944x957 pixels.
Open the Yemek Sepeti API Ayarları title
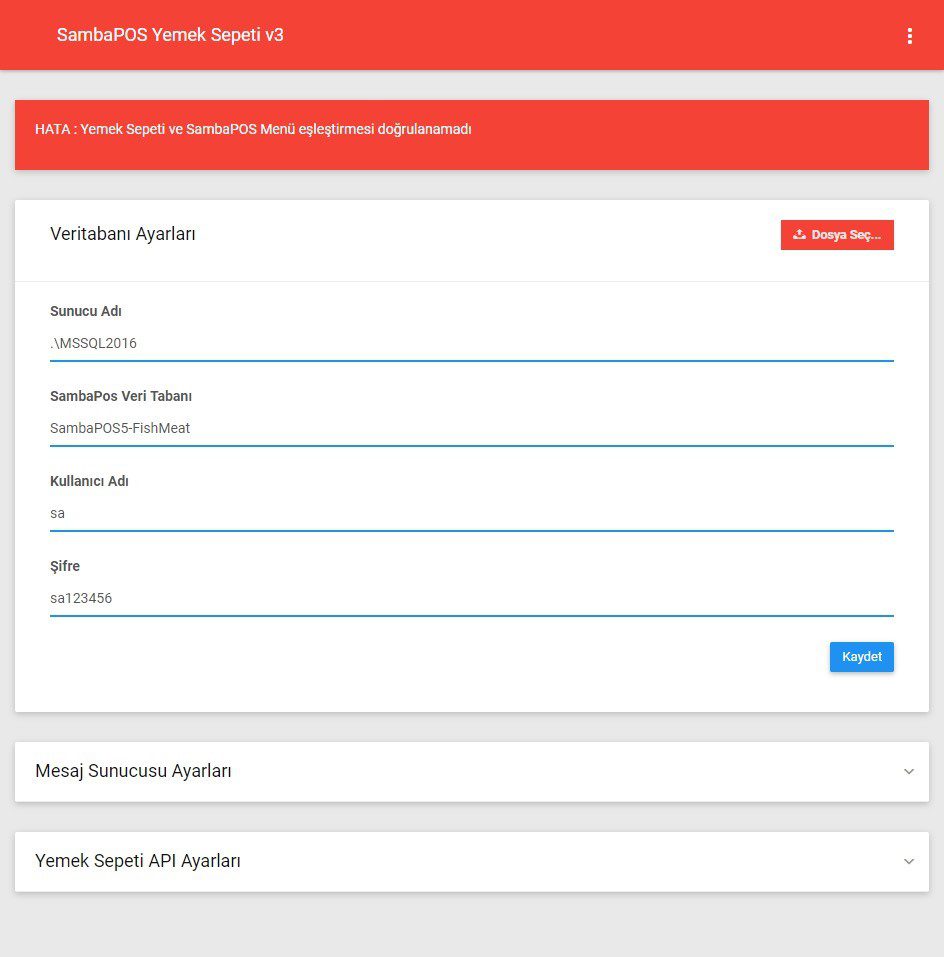click(138, 861)
